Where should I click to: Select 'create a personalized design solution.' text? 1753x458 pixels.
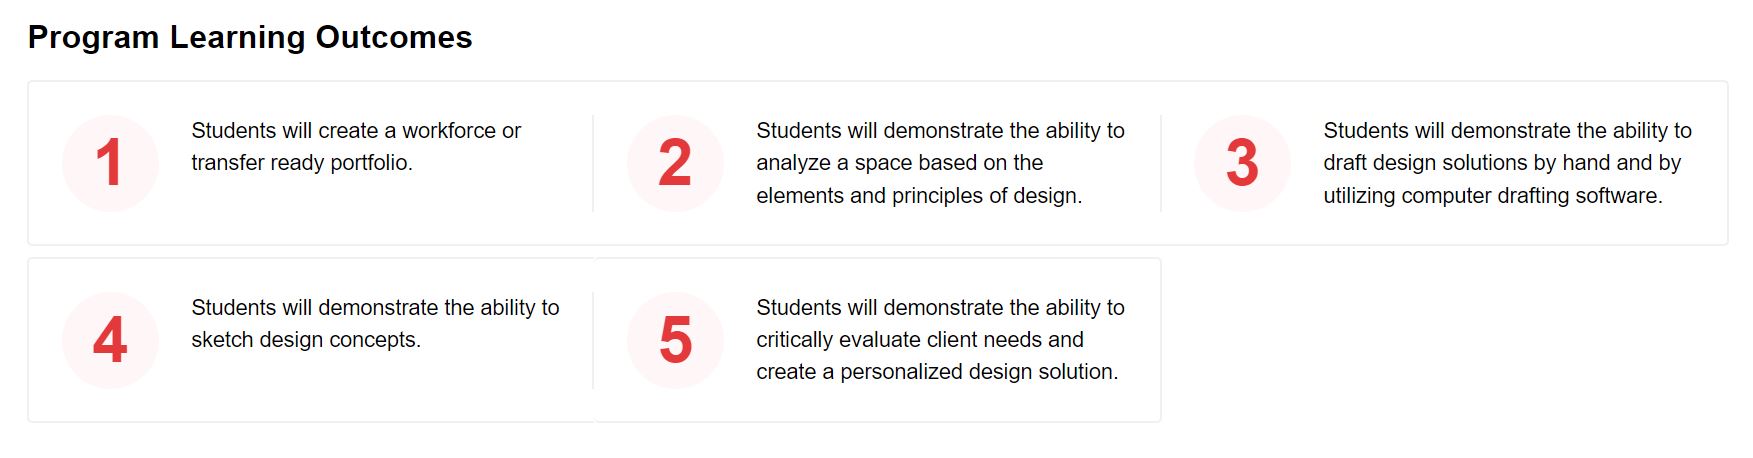[x=937, y=372]
